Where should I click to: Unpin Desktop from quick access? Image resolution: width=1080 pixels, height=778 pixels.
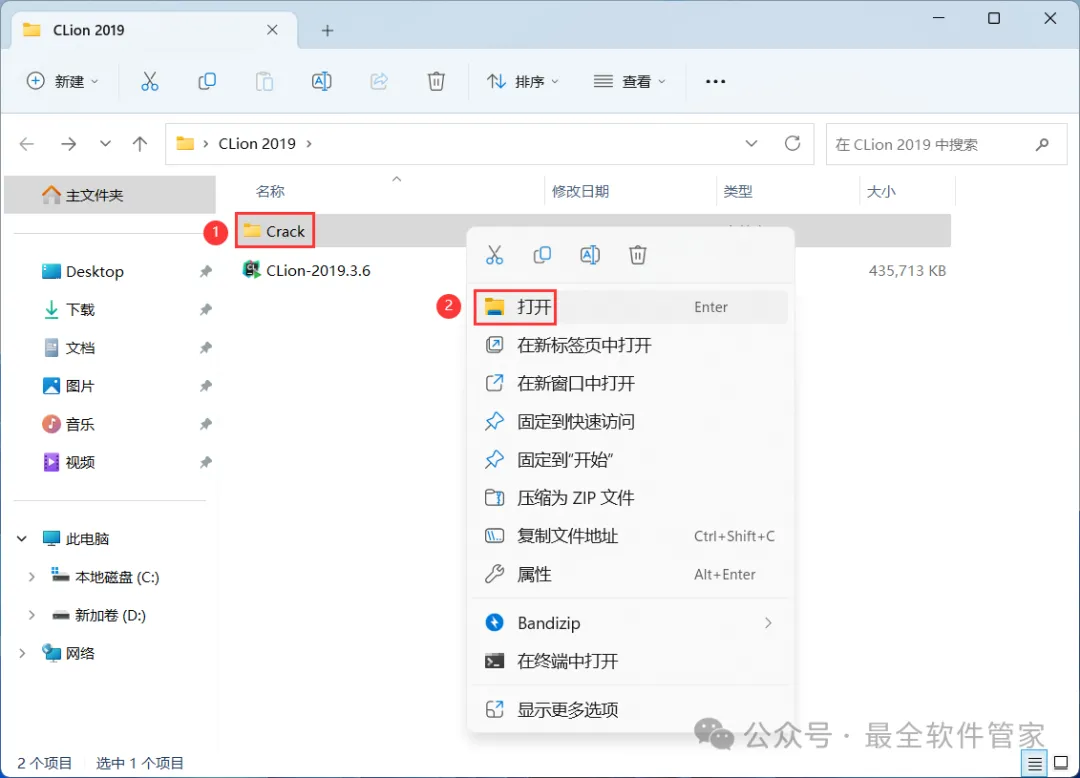pyautogui.click(x=205, y=272)
